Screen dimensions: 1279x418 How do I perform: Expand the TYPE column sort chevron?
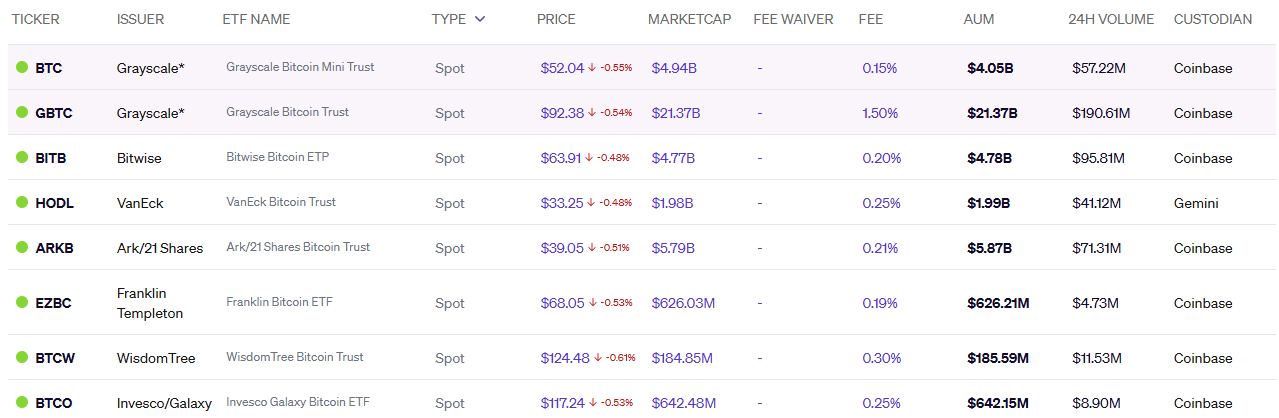[x=480, y=19]
